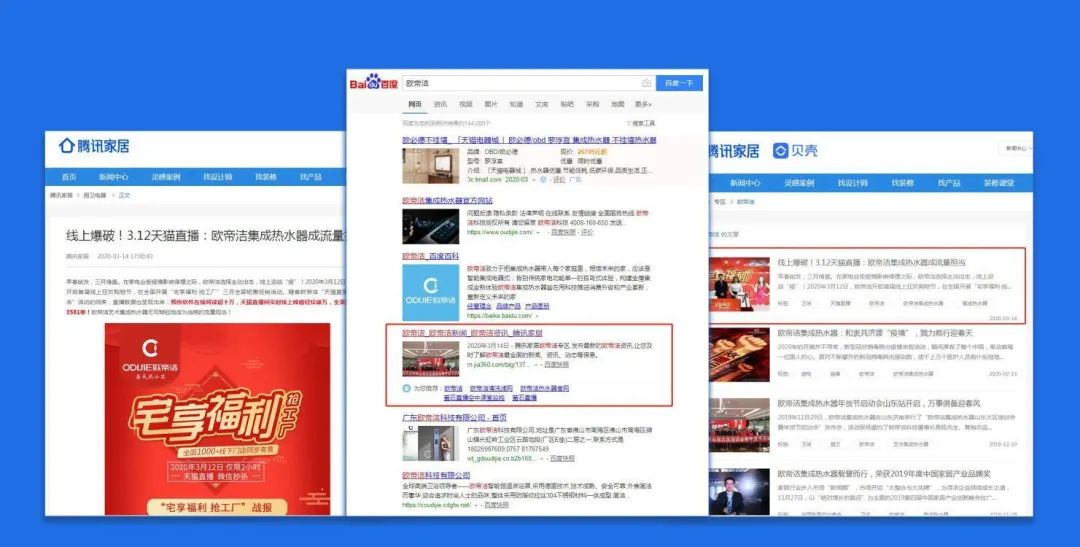This screenshot has height=547, width=1080.
Task: Click the conference thumbnail in highlighted Baidu result
Action: coord(430,359)
